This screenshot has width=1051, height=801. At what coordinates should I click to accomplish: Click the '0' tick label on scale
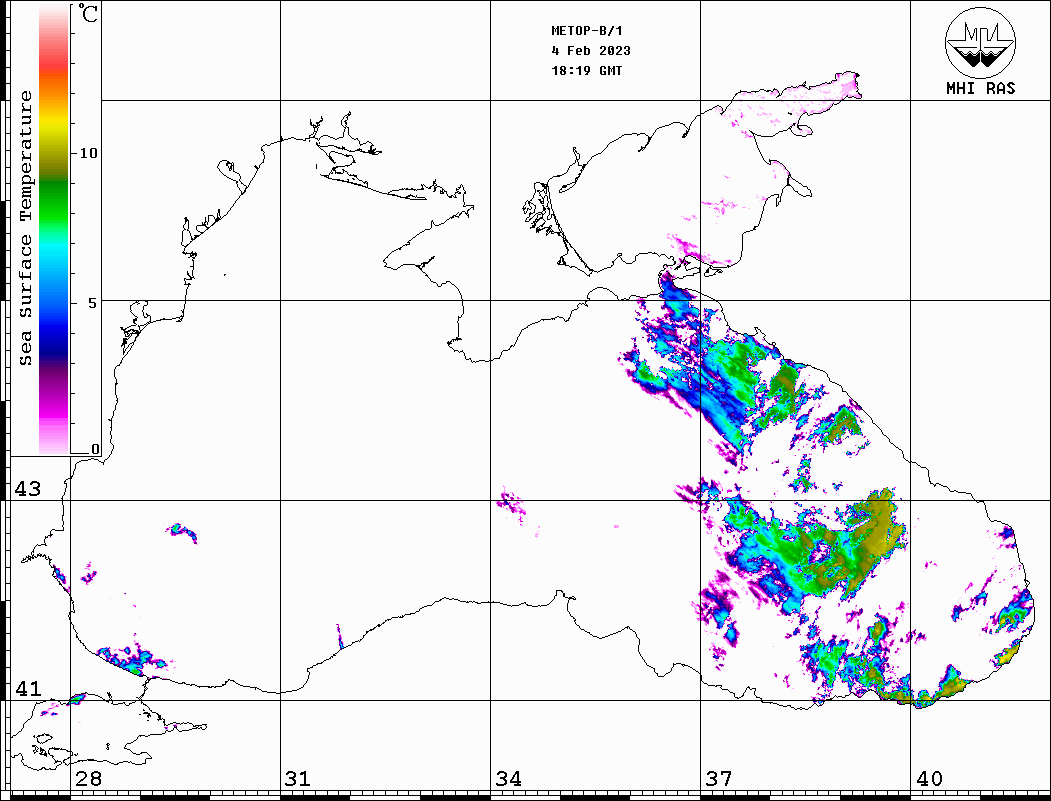95,449
